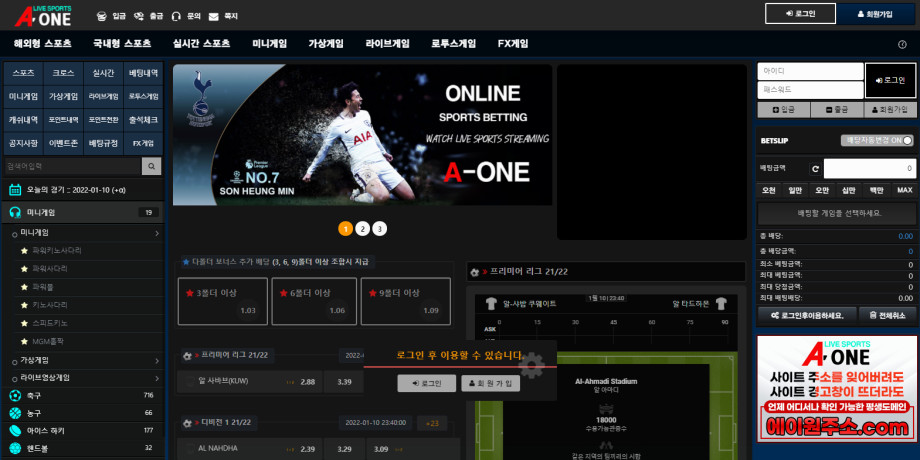Image resolution: width=920 pixels, height=460 pixels.
Task: Expand the 미니게임 submenu chevron
Action: click(157, 233)
